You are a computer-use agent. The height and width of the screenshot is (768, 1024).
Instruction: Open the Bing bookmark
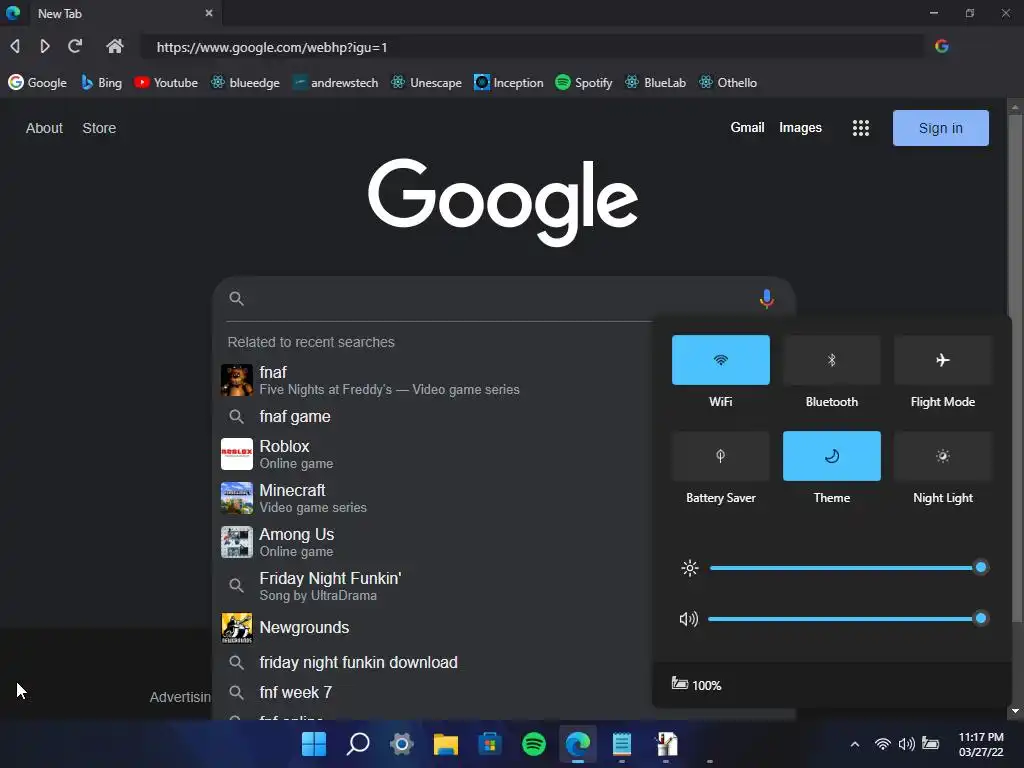[x=101, y=83]
